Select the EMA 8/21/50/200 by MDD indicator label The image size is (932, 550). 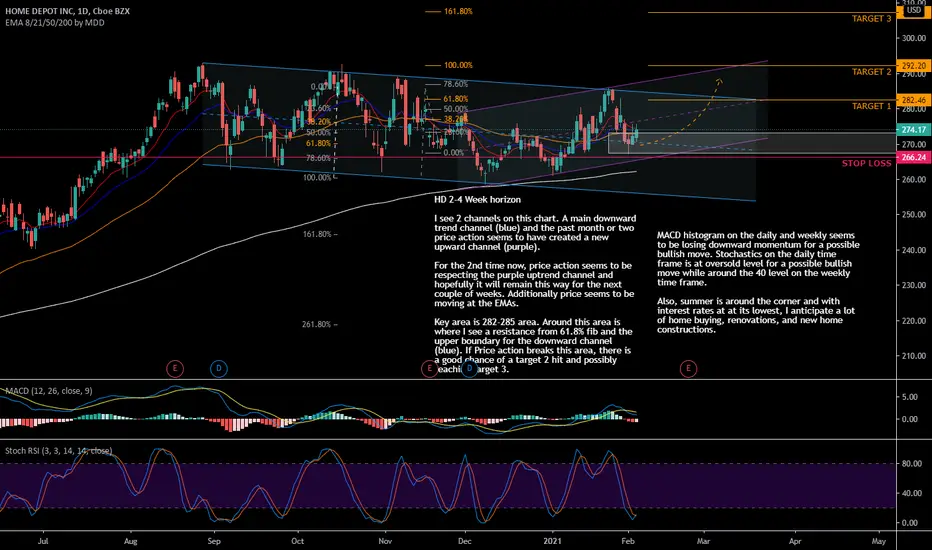click(x=55, y=23)
